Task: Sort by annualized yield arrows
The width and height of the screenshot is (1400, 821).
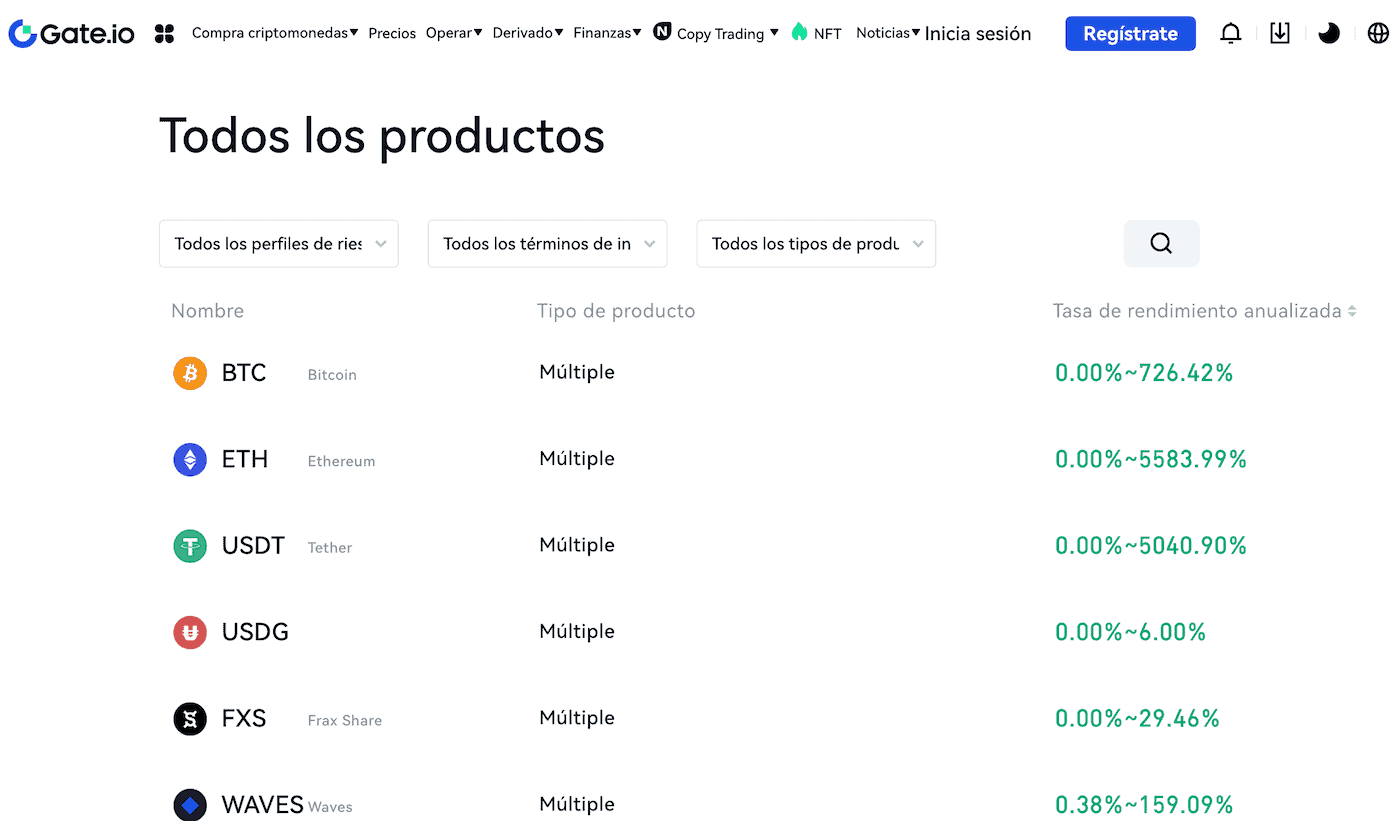Action: coord(1352,311)
